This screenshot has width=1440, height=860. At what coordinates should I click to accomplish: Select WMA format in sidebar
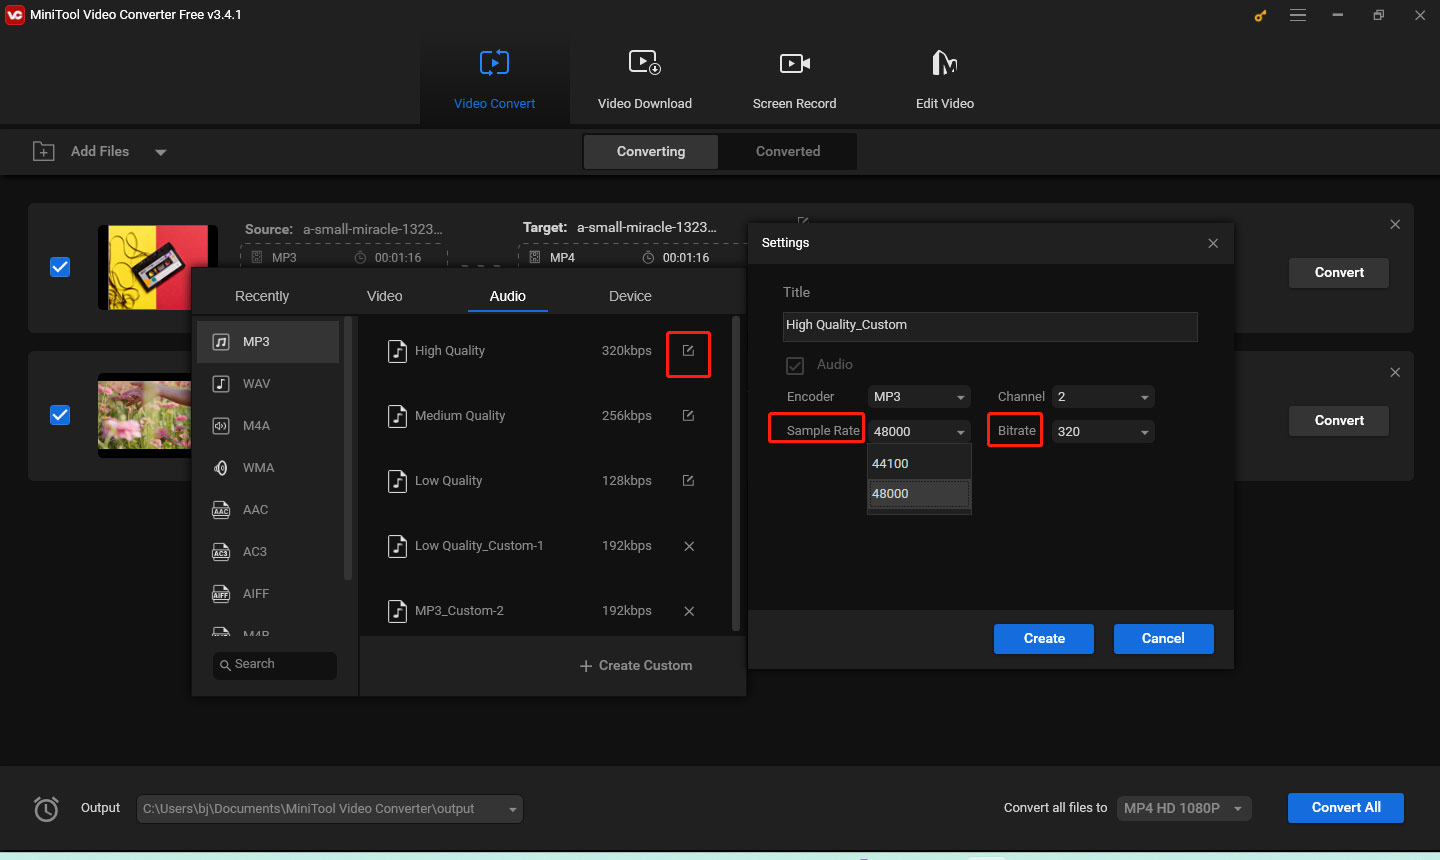pos(268,468)
